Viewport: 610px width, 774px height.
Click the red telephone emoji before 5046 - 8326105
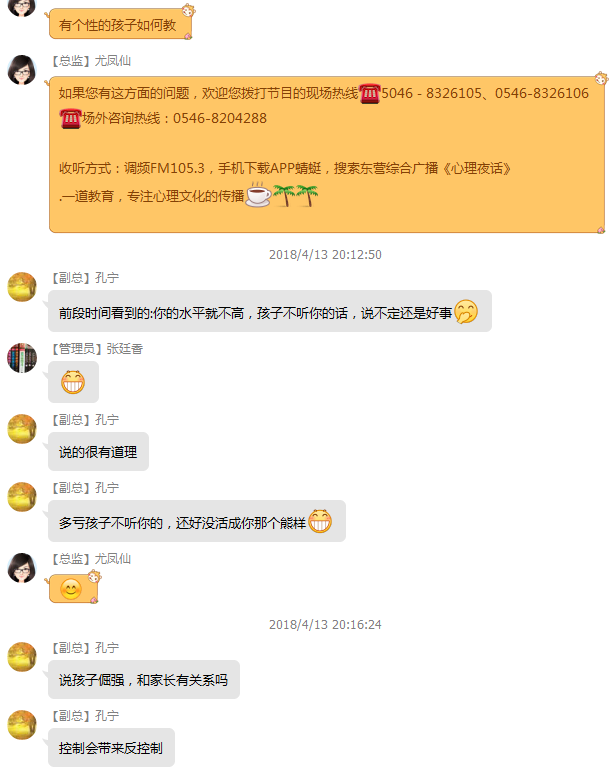(x=370, y=93)
